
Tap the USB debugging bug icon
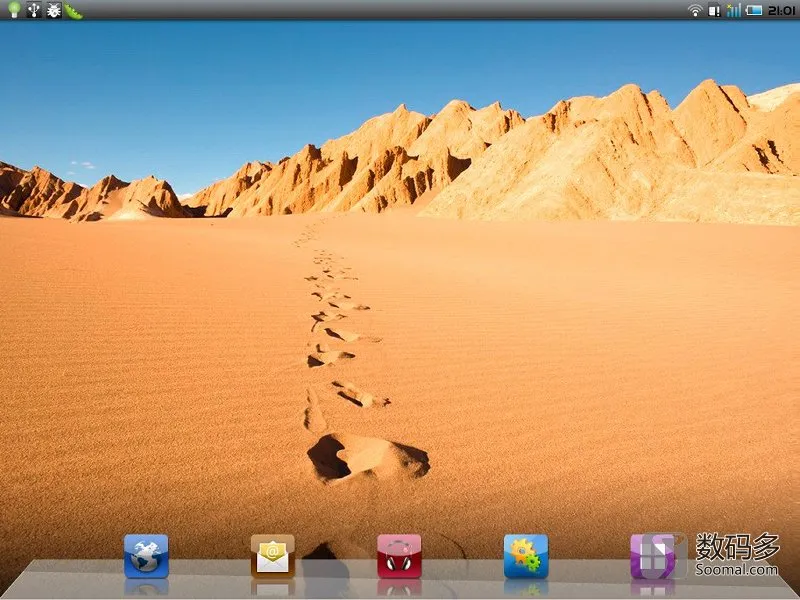pos(54,10)
